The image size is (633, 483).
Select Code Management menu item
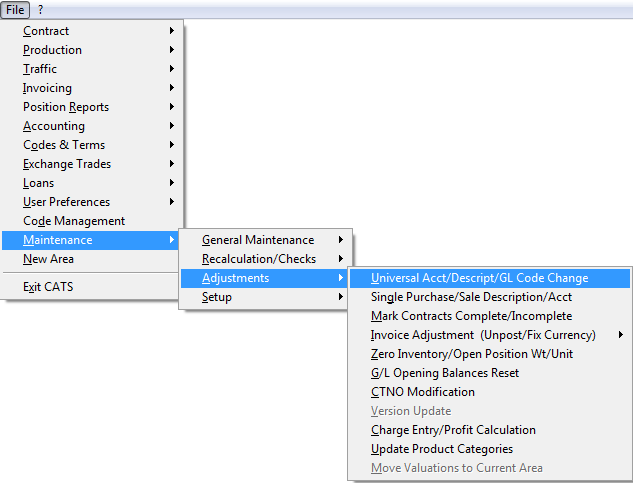pos(90,220)
